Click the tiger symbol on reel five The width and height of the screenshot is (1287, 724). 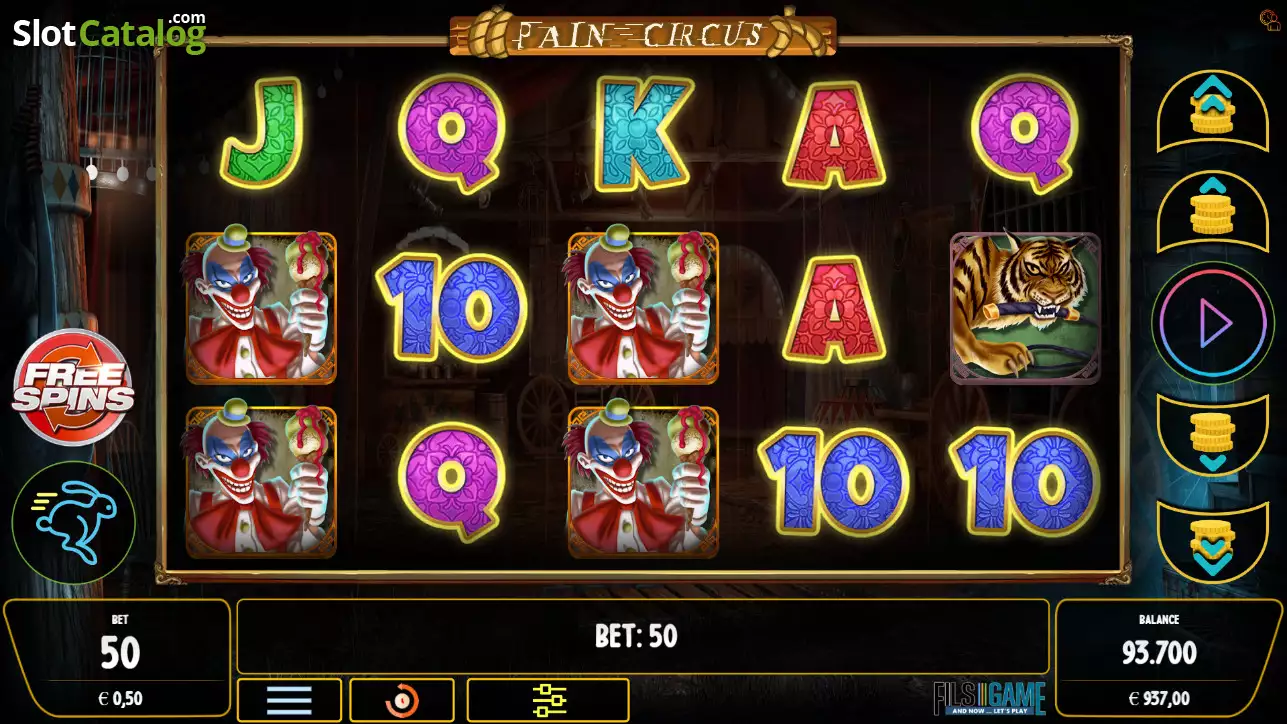(x=1025, y=308)
